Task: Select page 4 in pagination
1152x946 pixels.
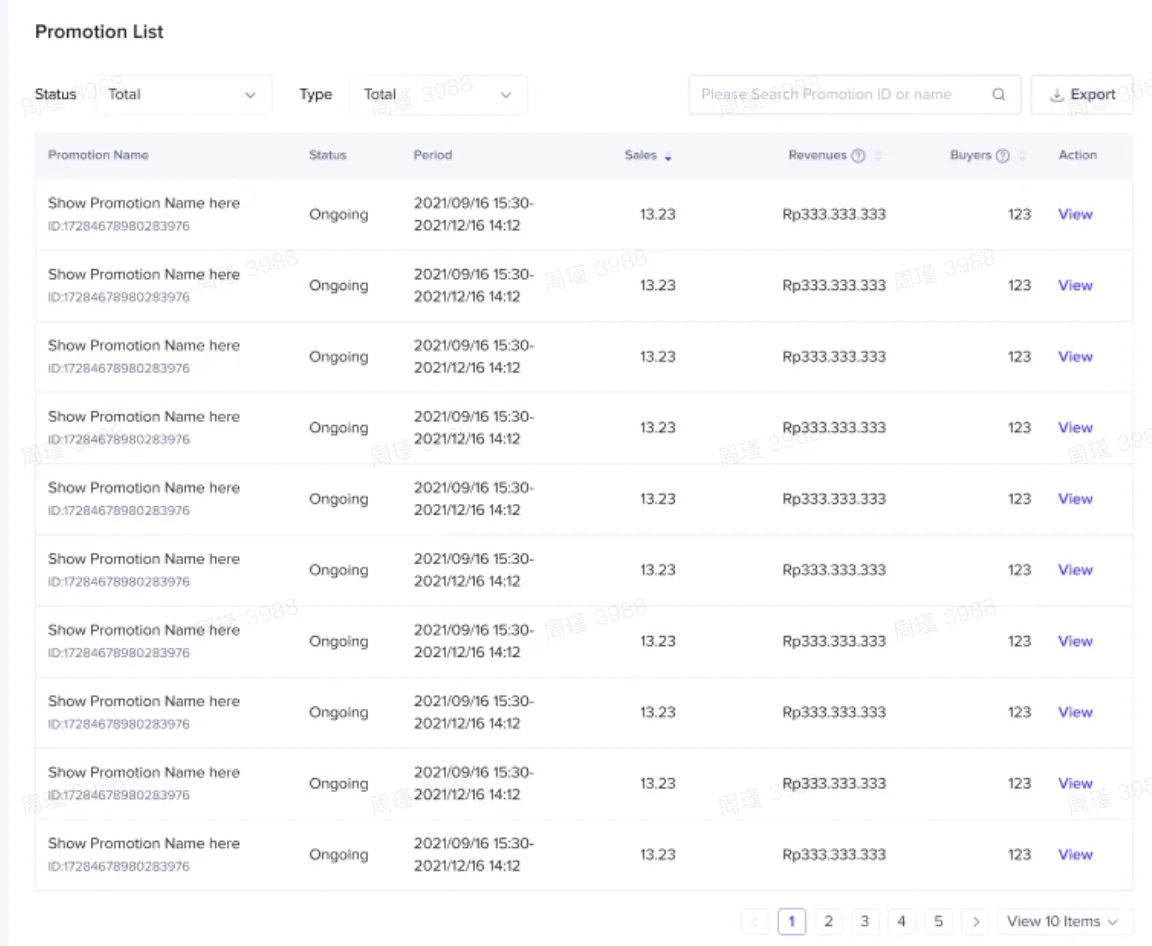Action: pyautogui.click(x=901, y=921)
